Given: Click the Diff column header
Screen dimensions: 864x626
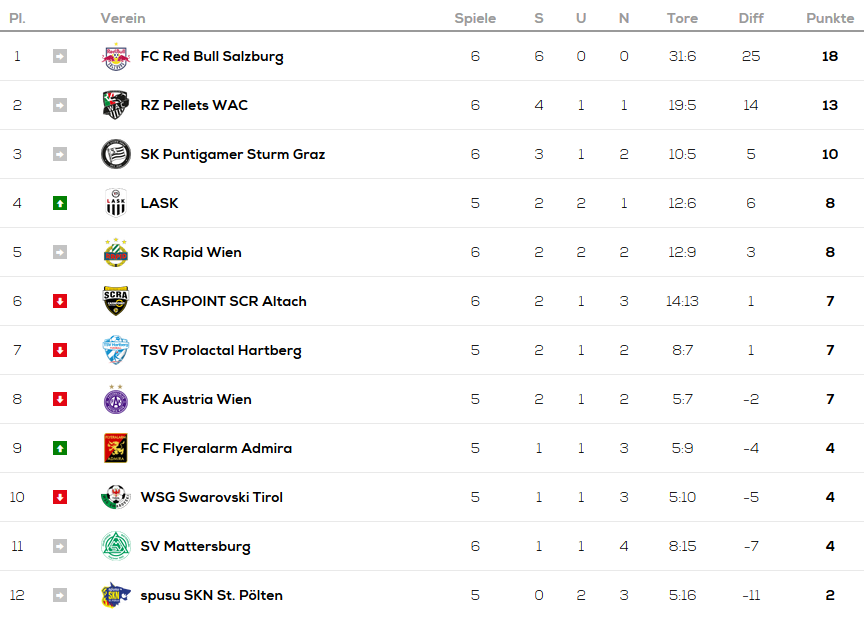Looking at the screenshot, I should point(751,18).
